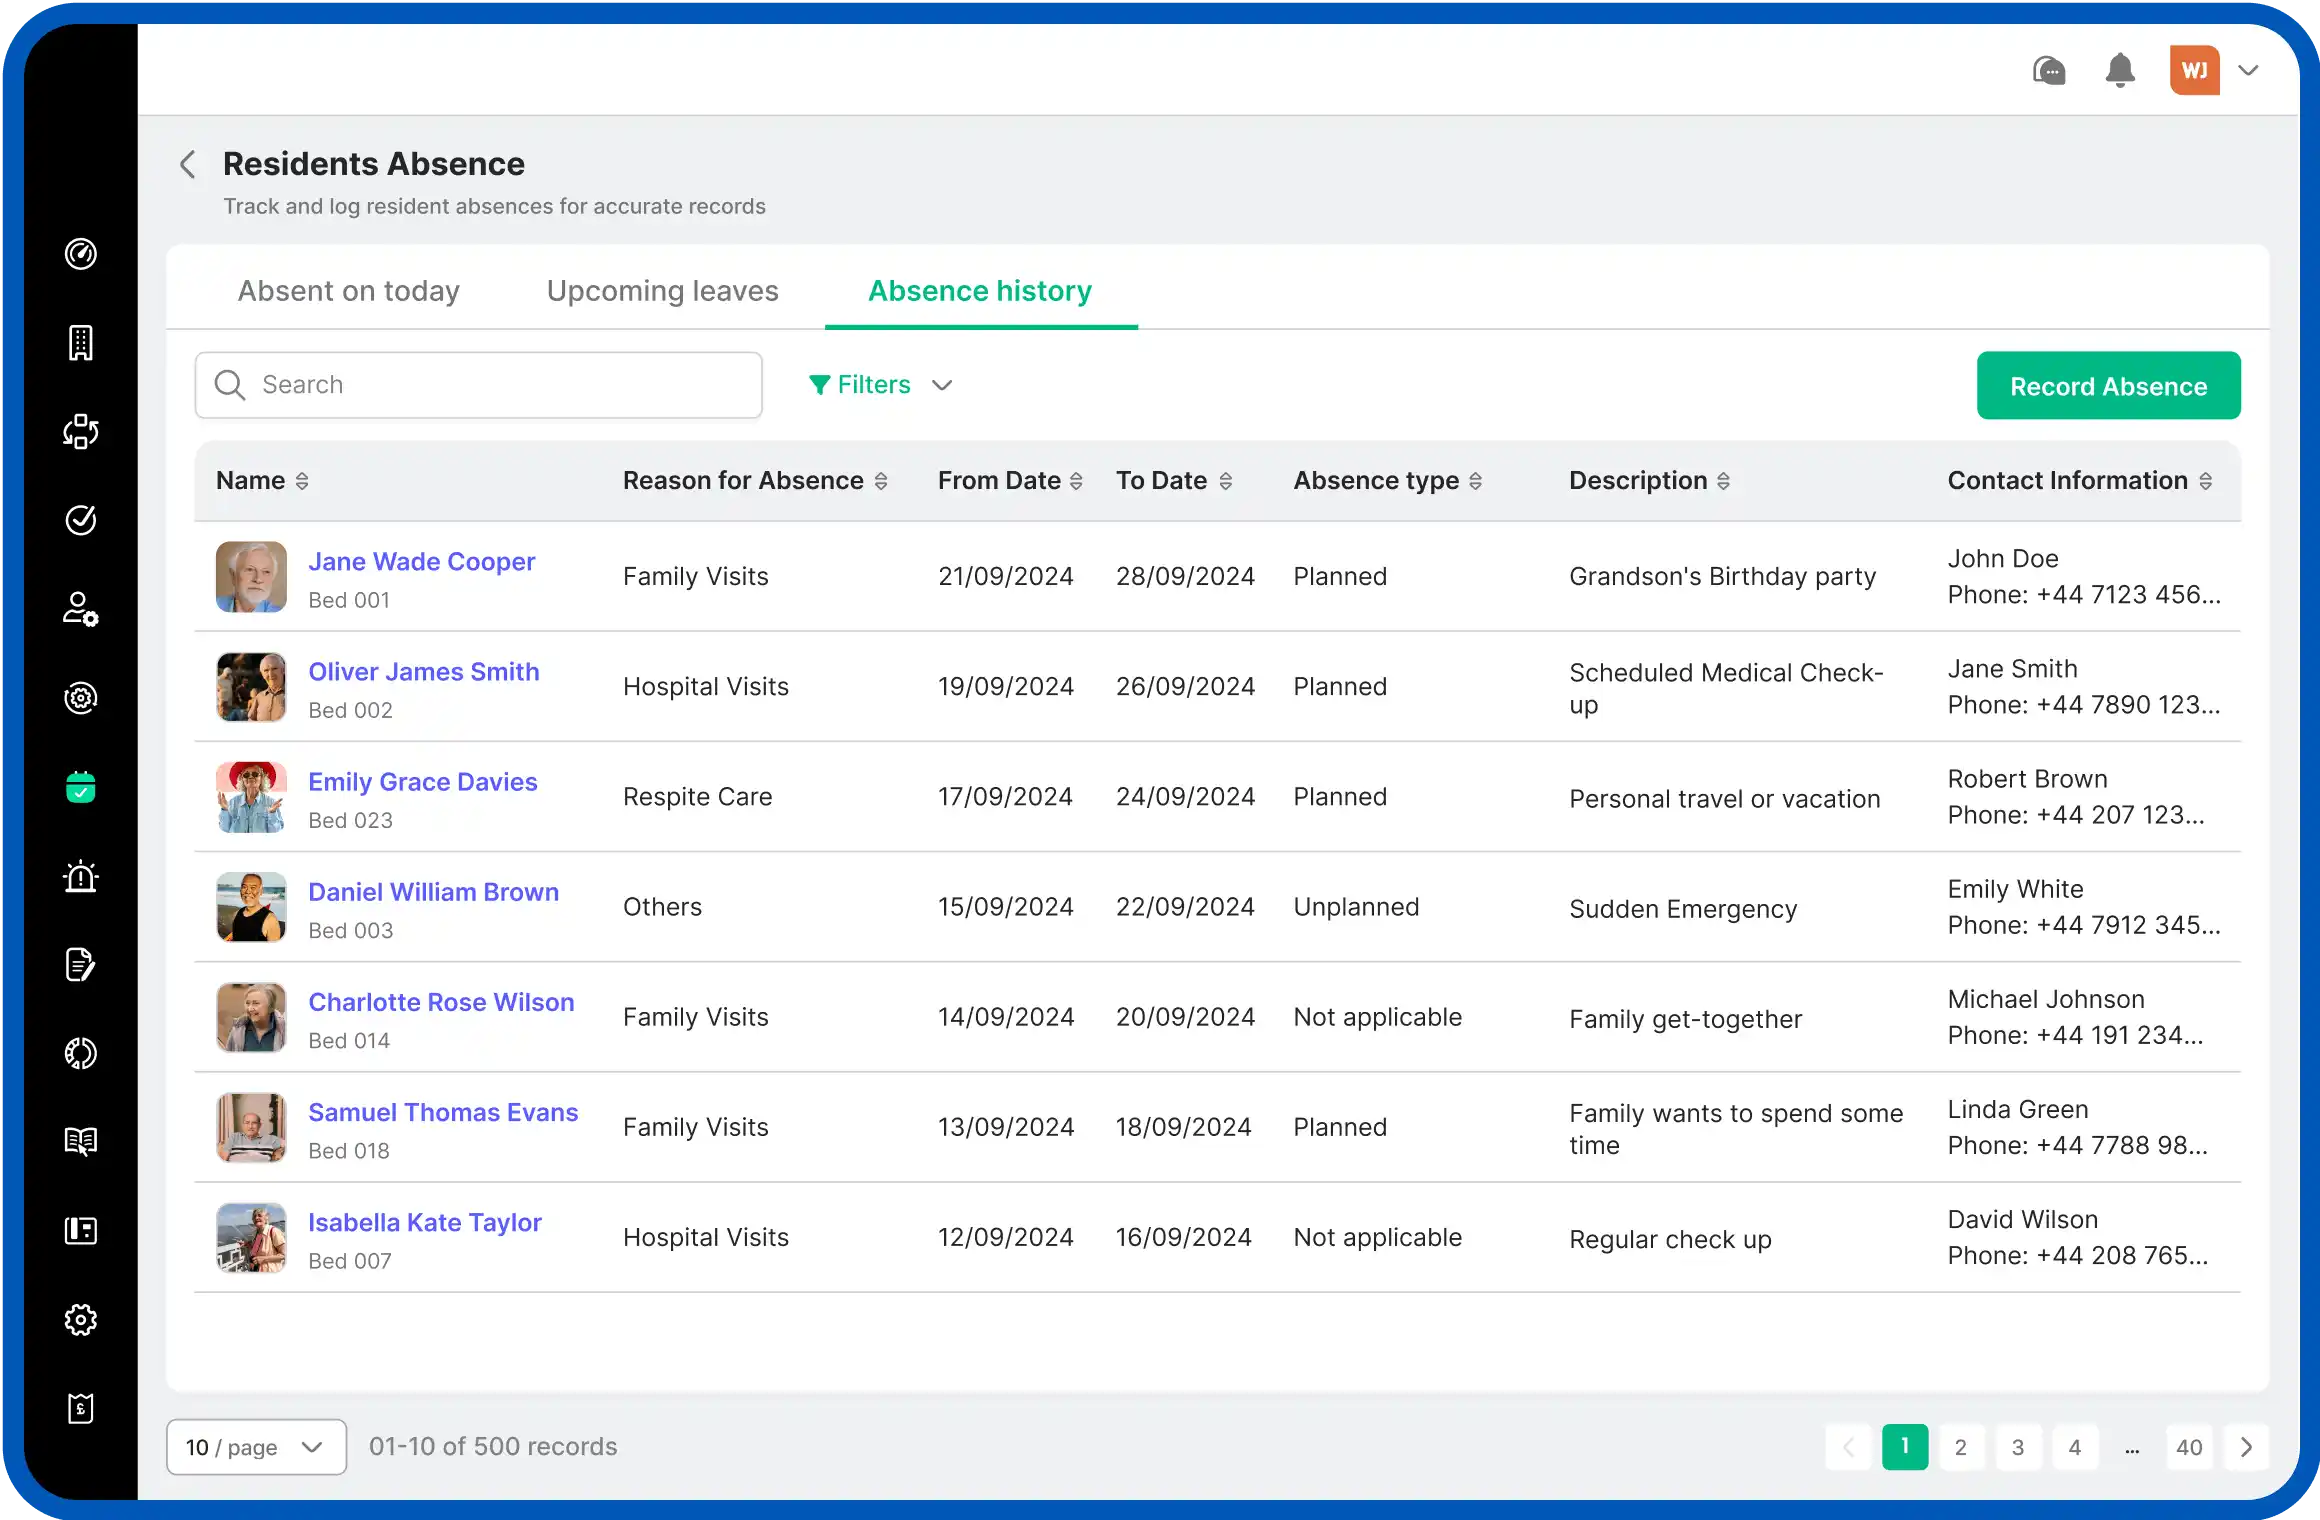Open Emily Grace Davies' profile link
The width and height of the screenshot is (2320, 1520).
[x=422, y=782]
